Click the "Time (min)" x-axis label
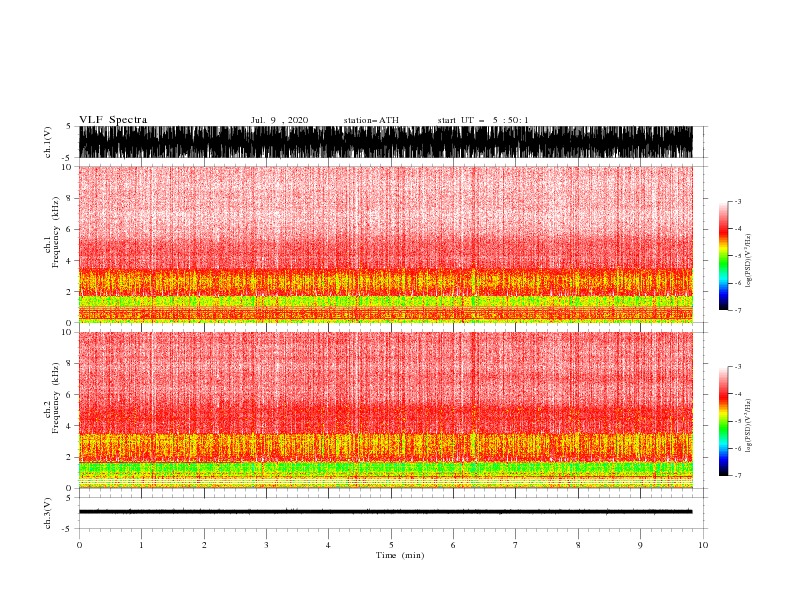792x612 pixels. 400,555
